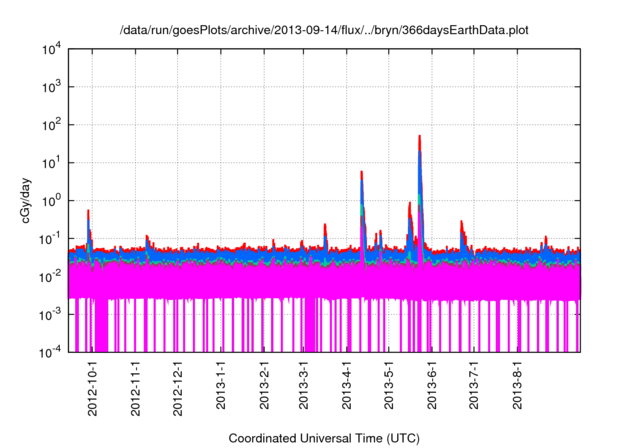Click the Coordinated Universal Time (UTC) axis label
Screen dimensions: 640x448
pos(325,438)
